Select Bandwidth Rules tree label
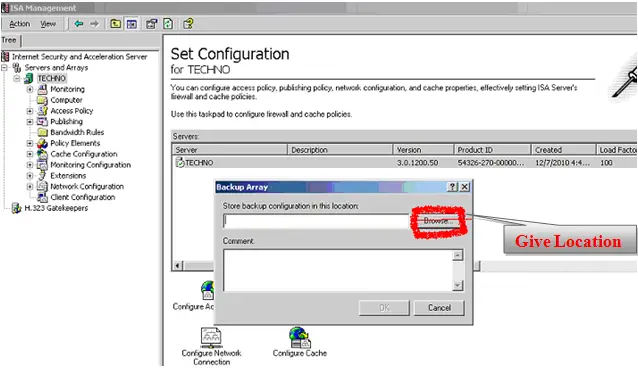638x375 pixels. point(77,132)
